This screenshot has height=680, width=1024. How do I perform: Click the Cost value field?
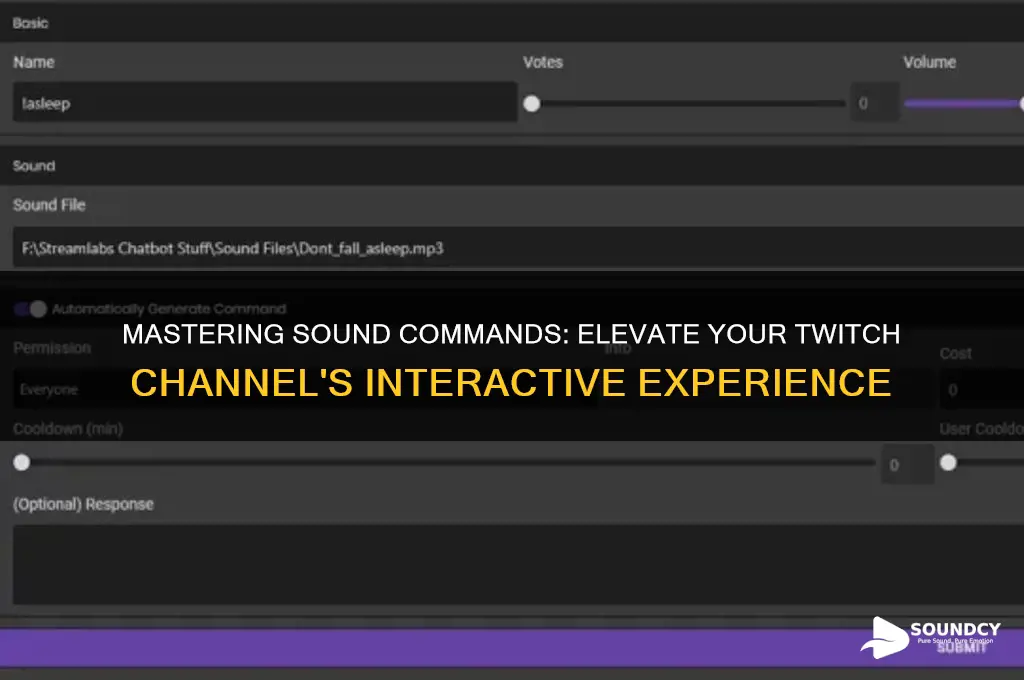tap(982, 390)
